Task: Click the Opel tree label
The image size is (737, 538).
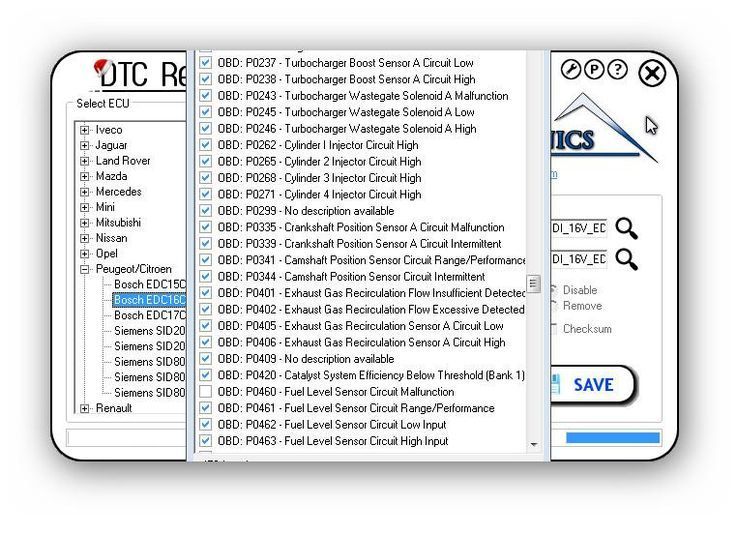Action: point(107,254)
